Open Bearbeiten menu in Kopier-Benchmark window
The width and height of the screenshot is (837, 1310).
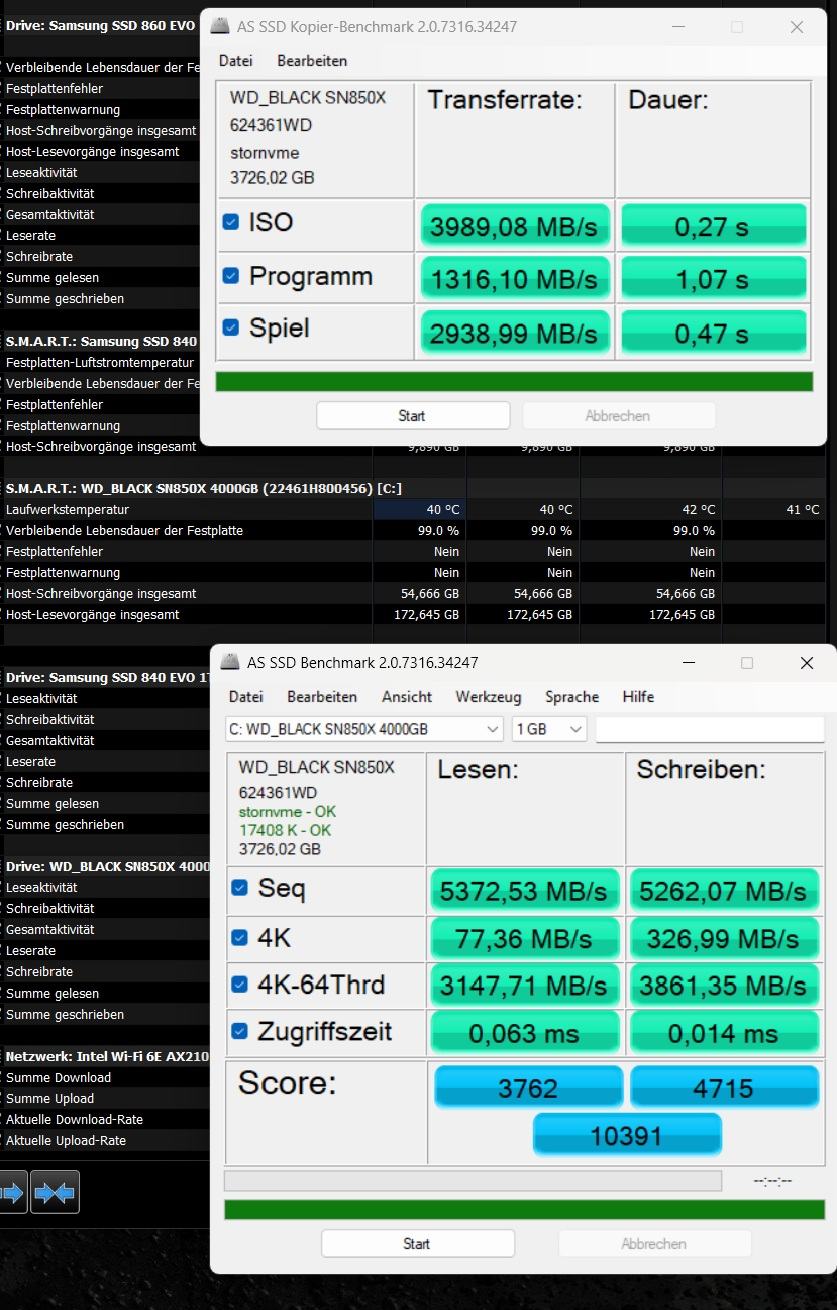(x=312, y=61)
